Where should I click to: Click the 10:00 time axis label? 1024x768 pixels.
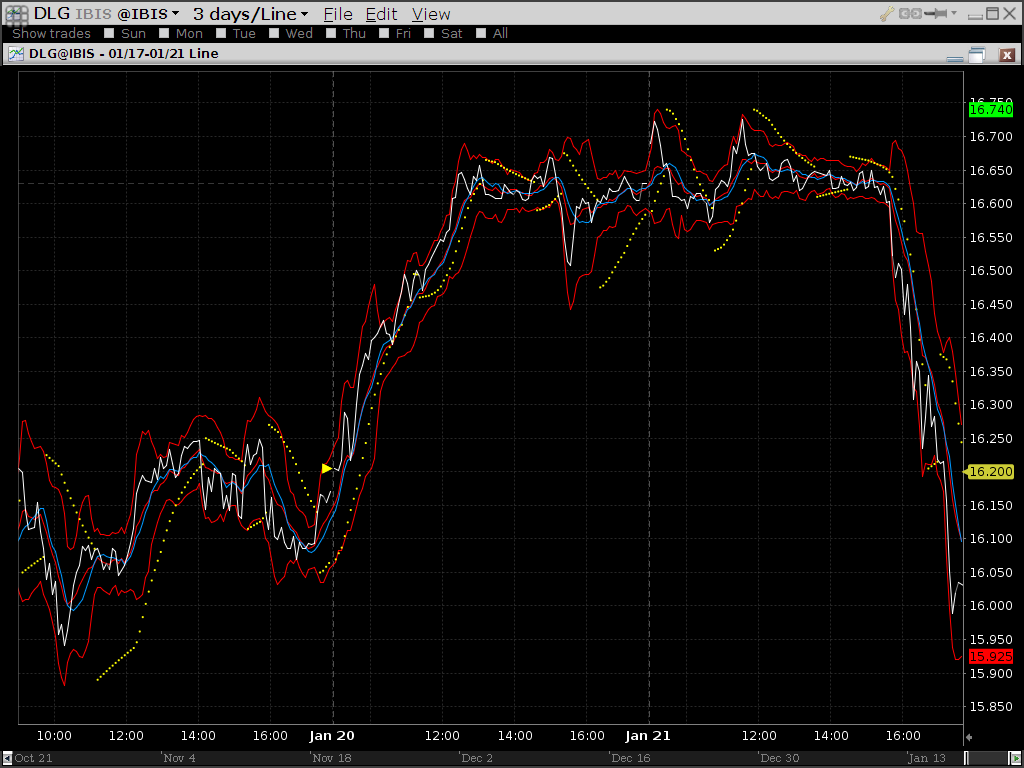coord(54,736)
